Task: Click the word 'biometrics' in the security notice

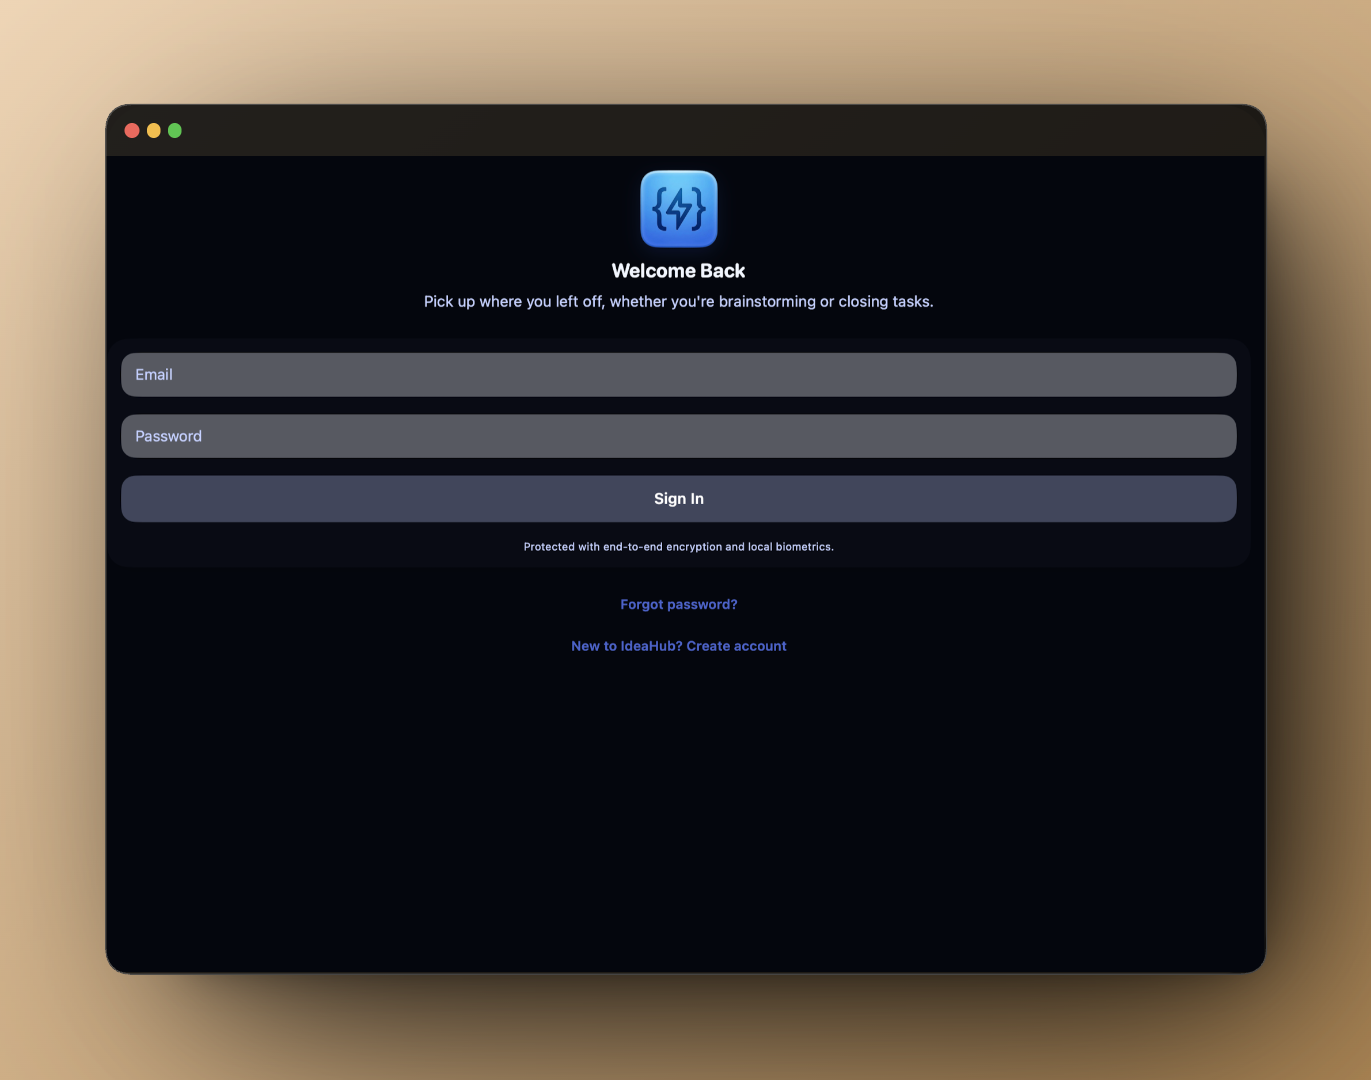Action: (x=803, y=547)
